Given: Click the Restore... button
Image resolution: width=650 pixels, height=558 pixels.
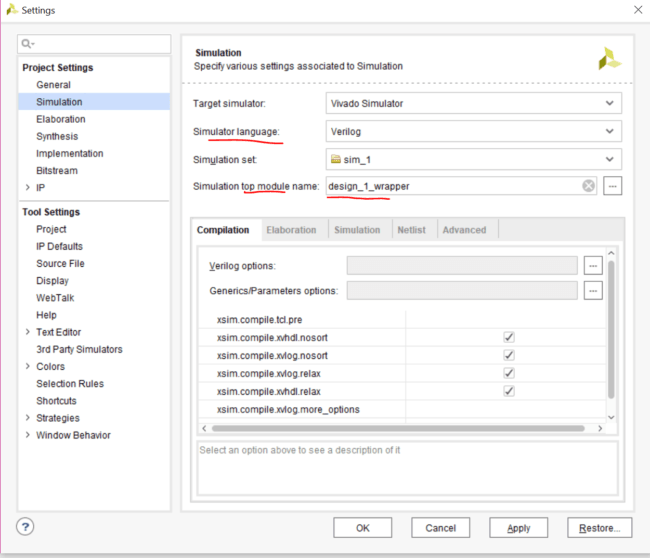Looking at the screenshot, I should pos(599,528).
